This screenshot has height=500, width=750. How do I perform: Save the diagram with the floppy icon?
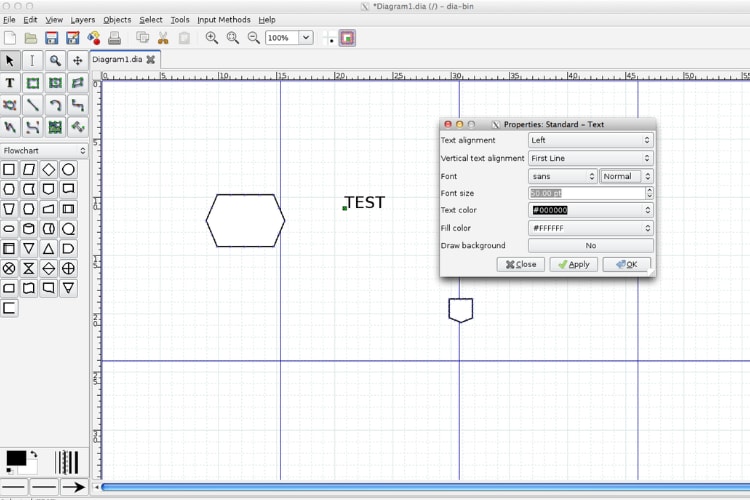52,38
